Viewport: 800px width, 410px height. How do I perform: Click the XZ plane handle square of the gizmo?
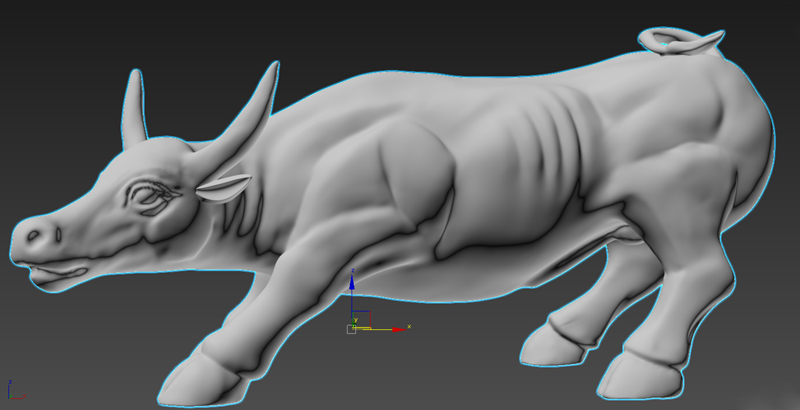point(361,319)
